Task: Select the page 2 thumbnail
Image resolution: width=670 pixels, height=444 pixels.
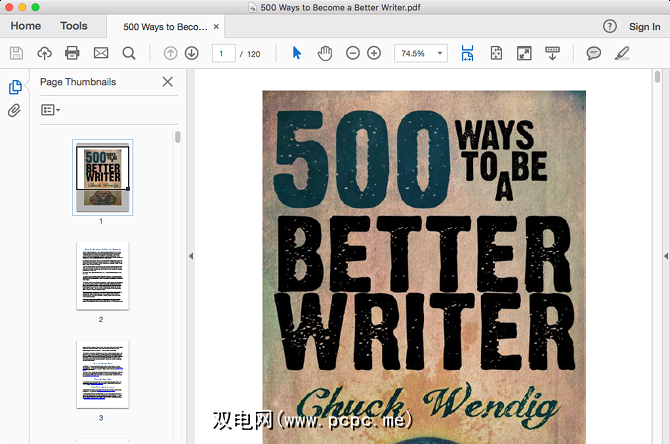Action: [102, 275]
